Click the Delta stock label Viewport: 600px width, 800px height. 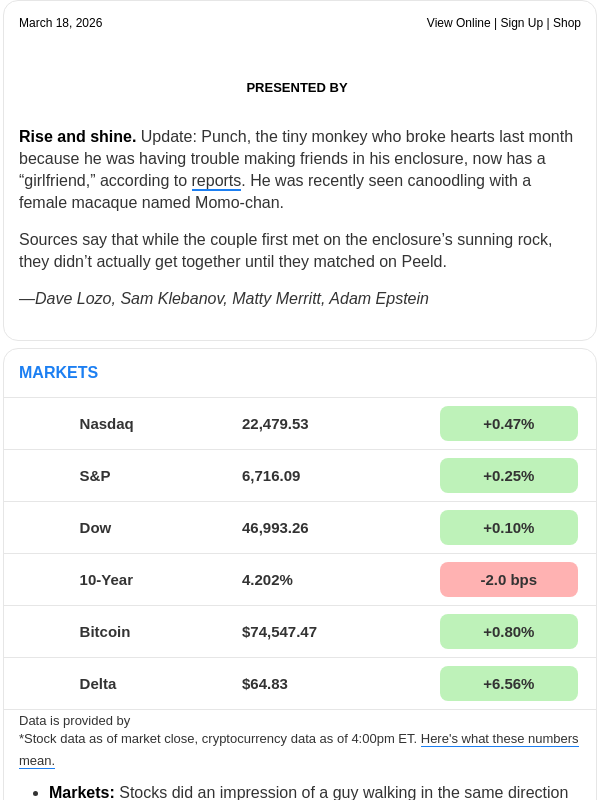coord(98,684)
